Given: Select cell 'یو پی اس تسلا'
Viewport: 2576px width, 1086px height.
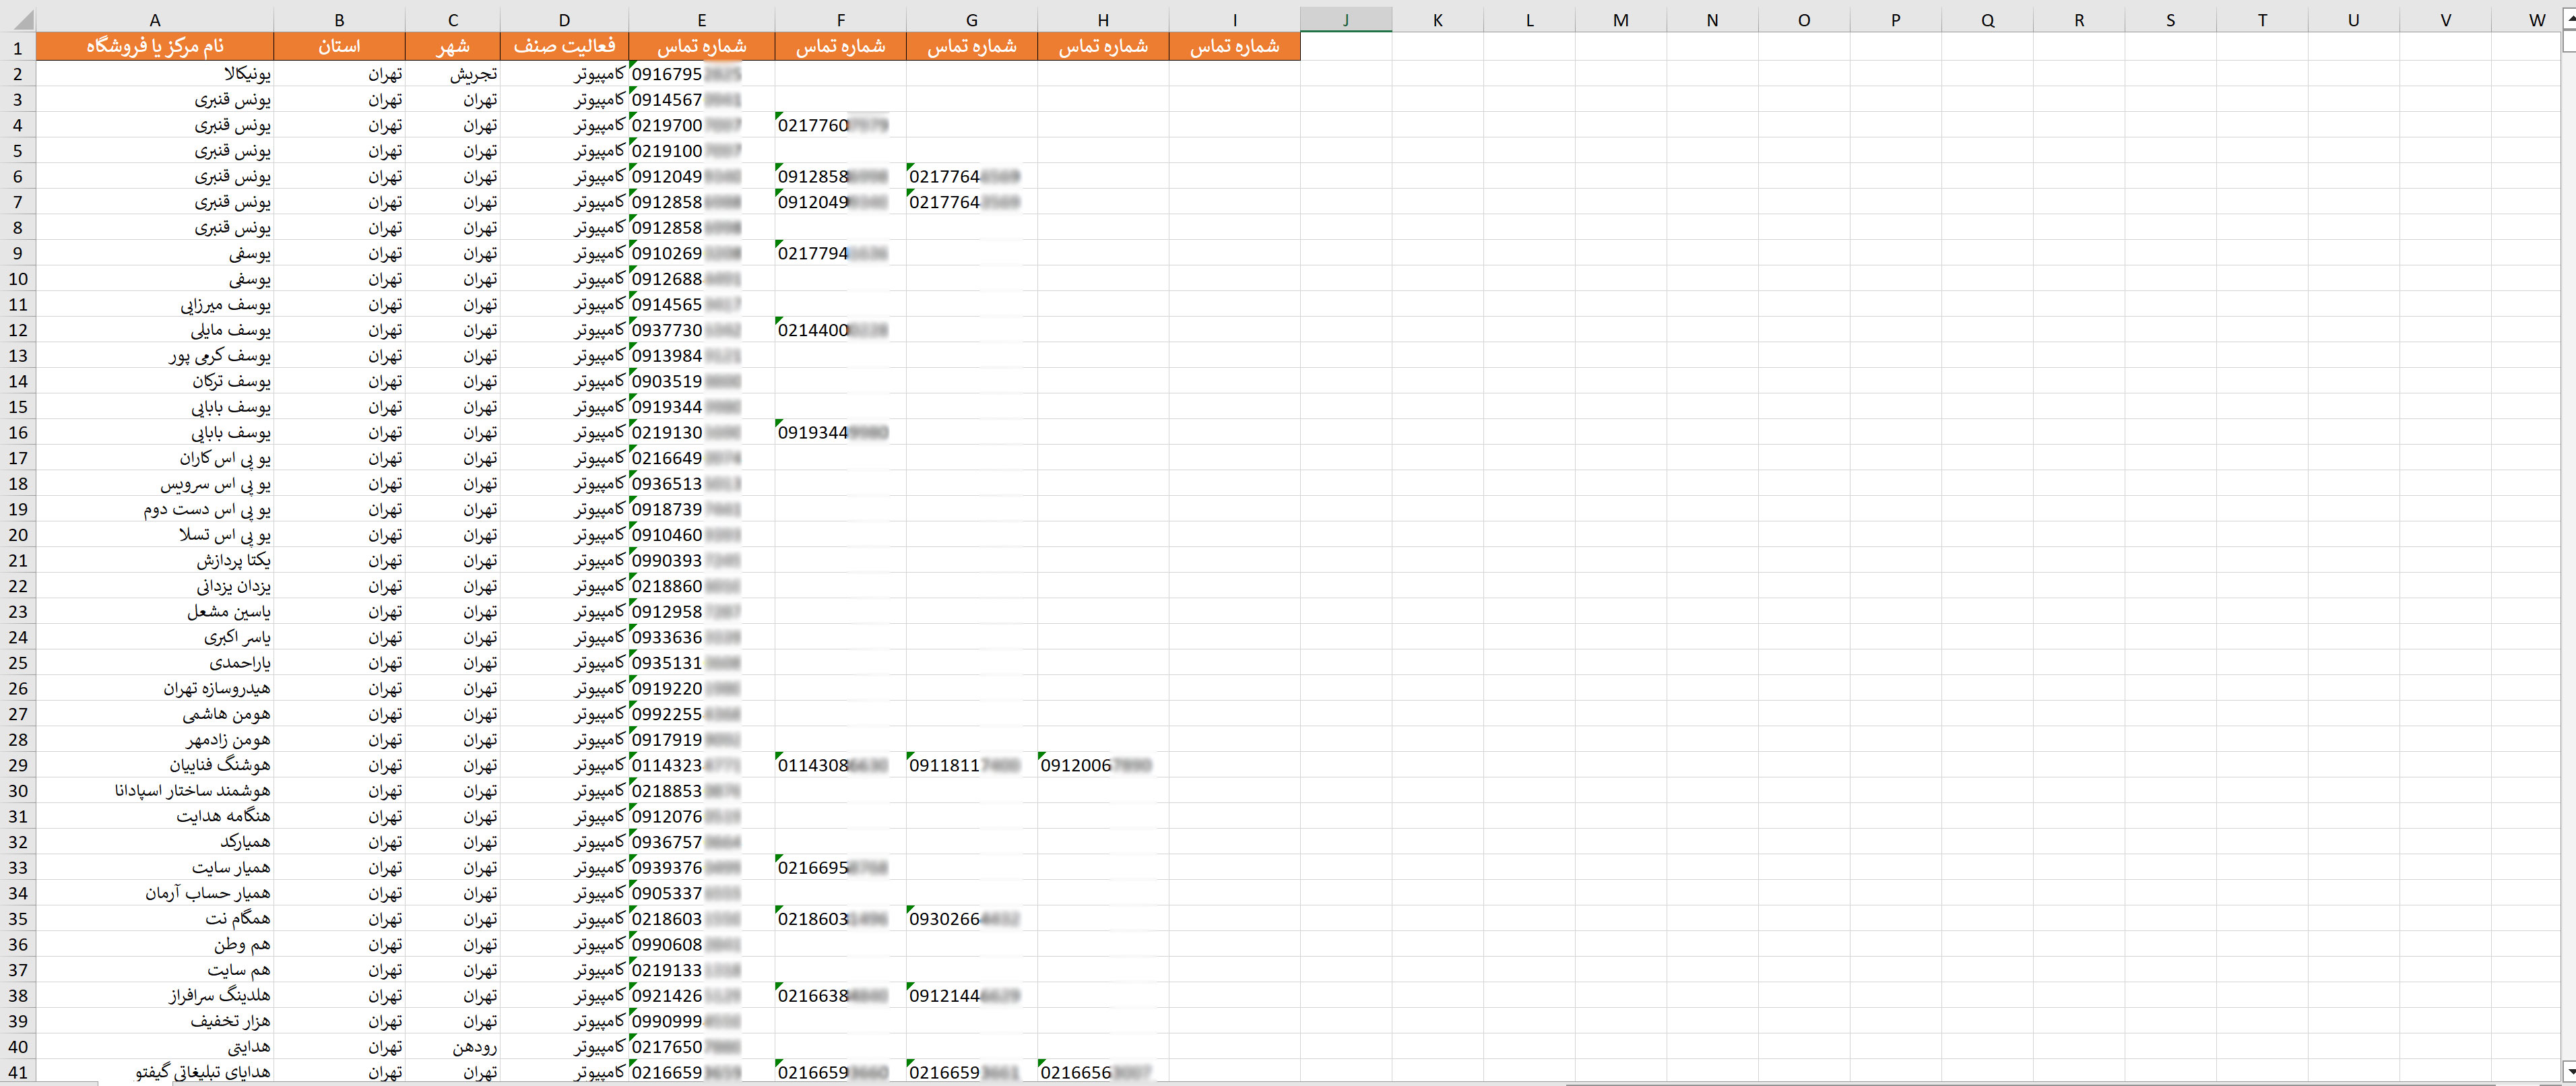Looking at the screenshot, I should [155, 535].
